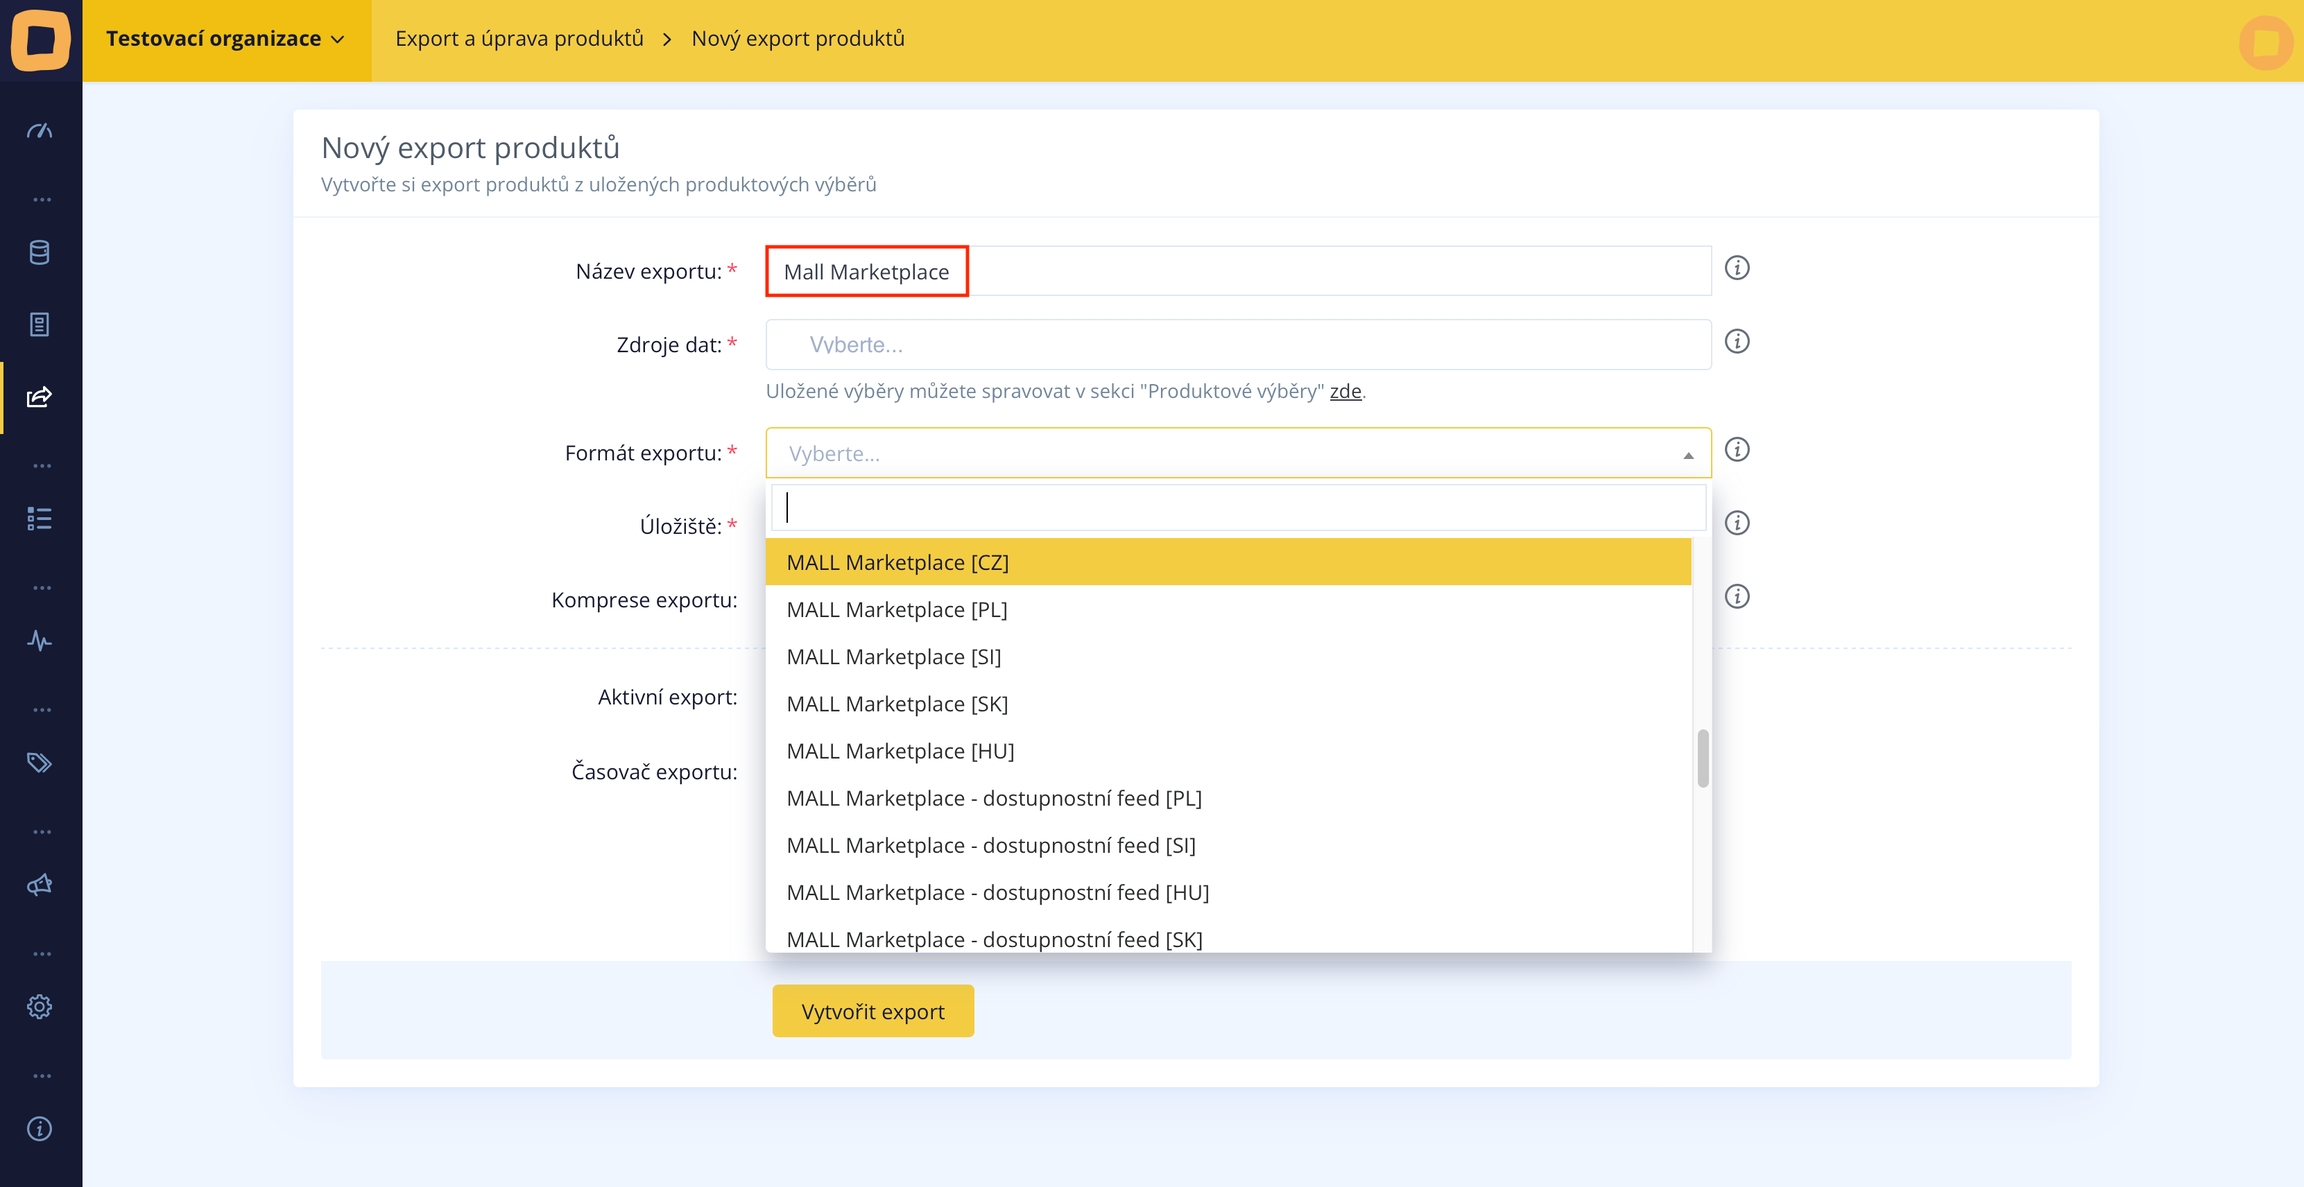Screen dimensions: 2304x1187
Task: Expand the Testovací organizace dropdown
Action: point(226,39)
